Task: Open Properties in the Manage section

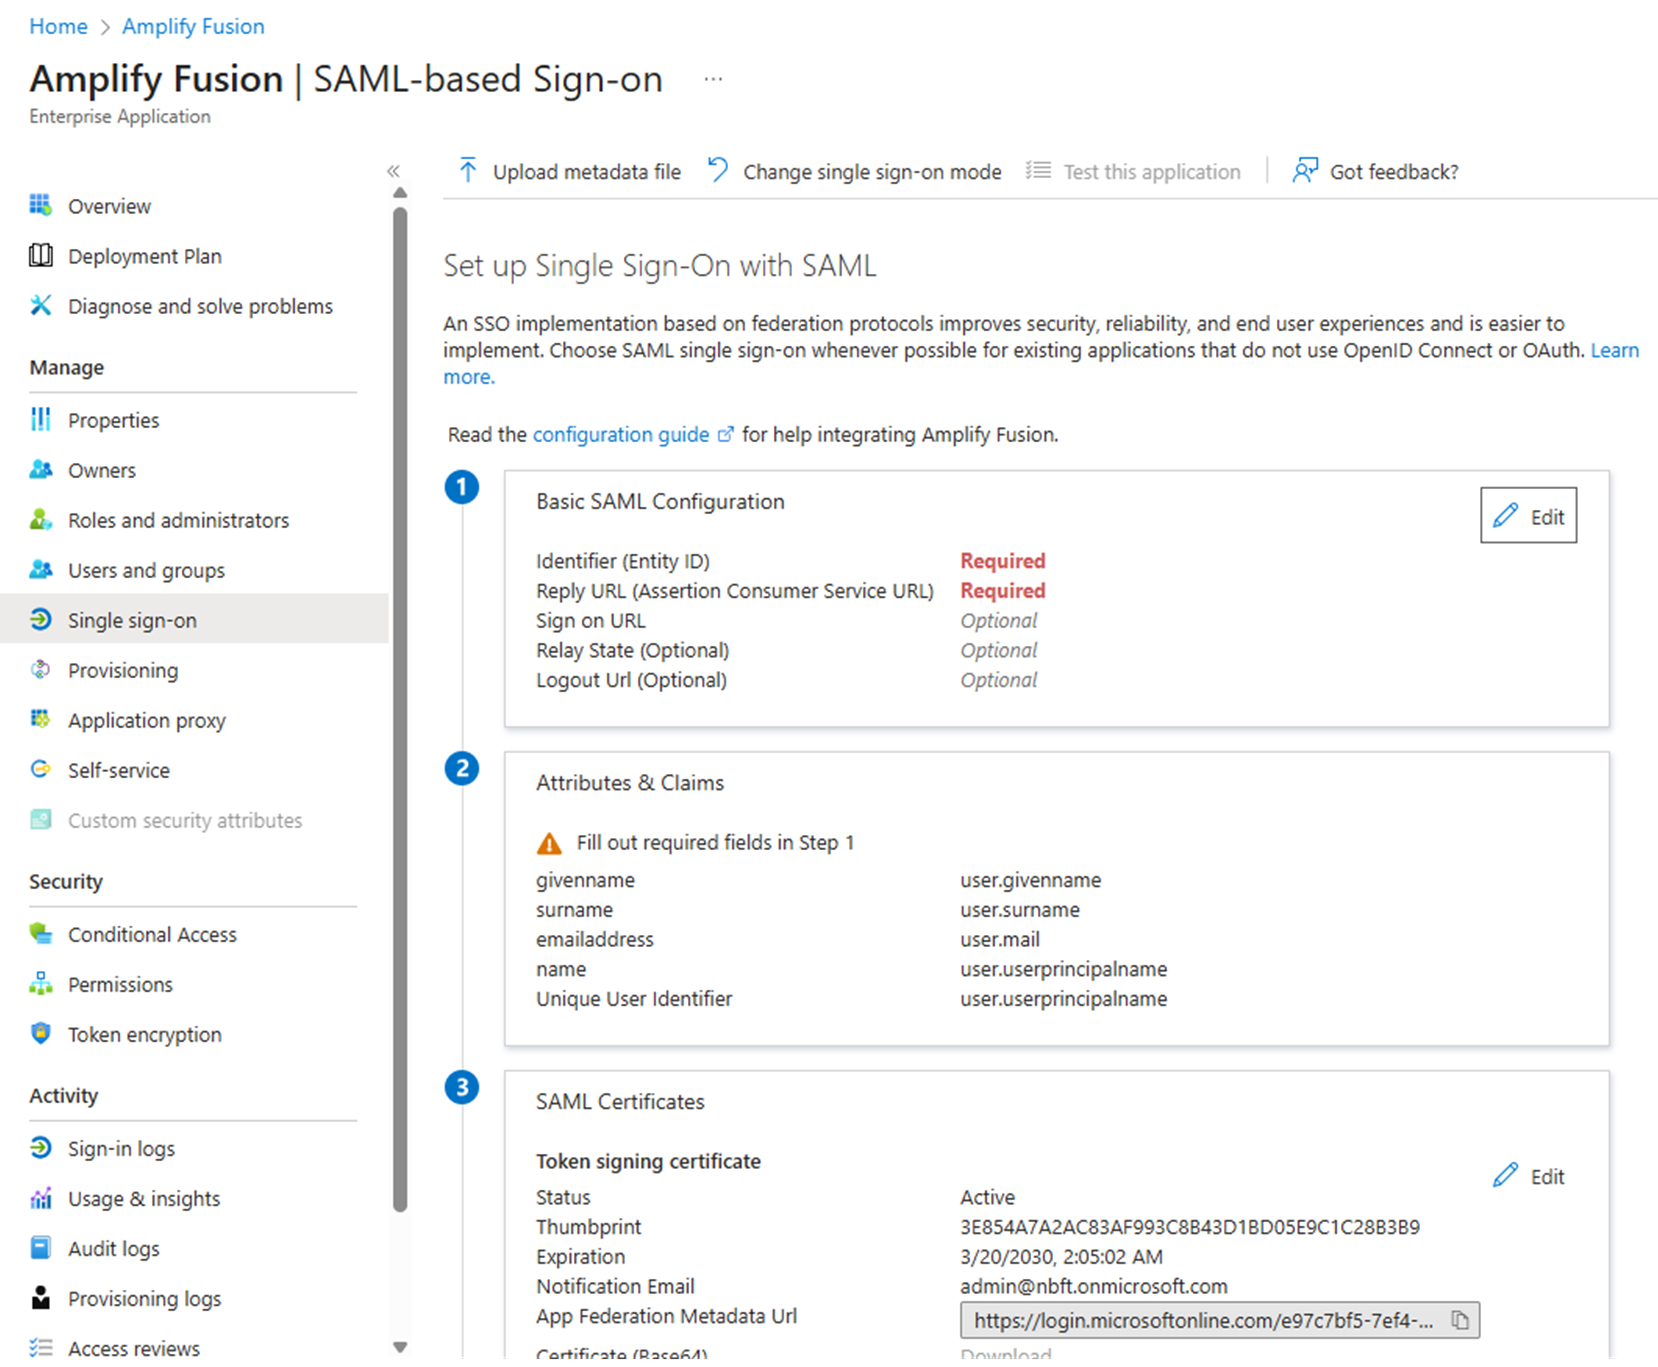Action: click(113, 420)
